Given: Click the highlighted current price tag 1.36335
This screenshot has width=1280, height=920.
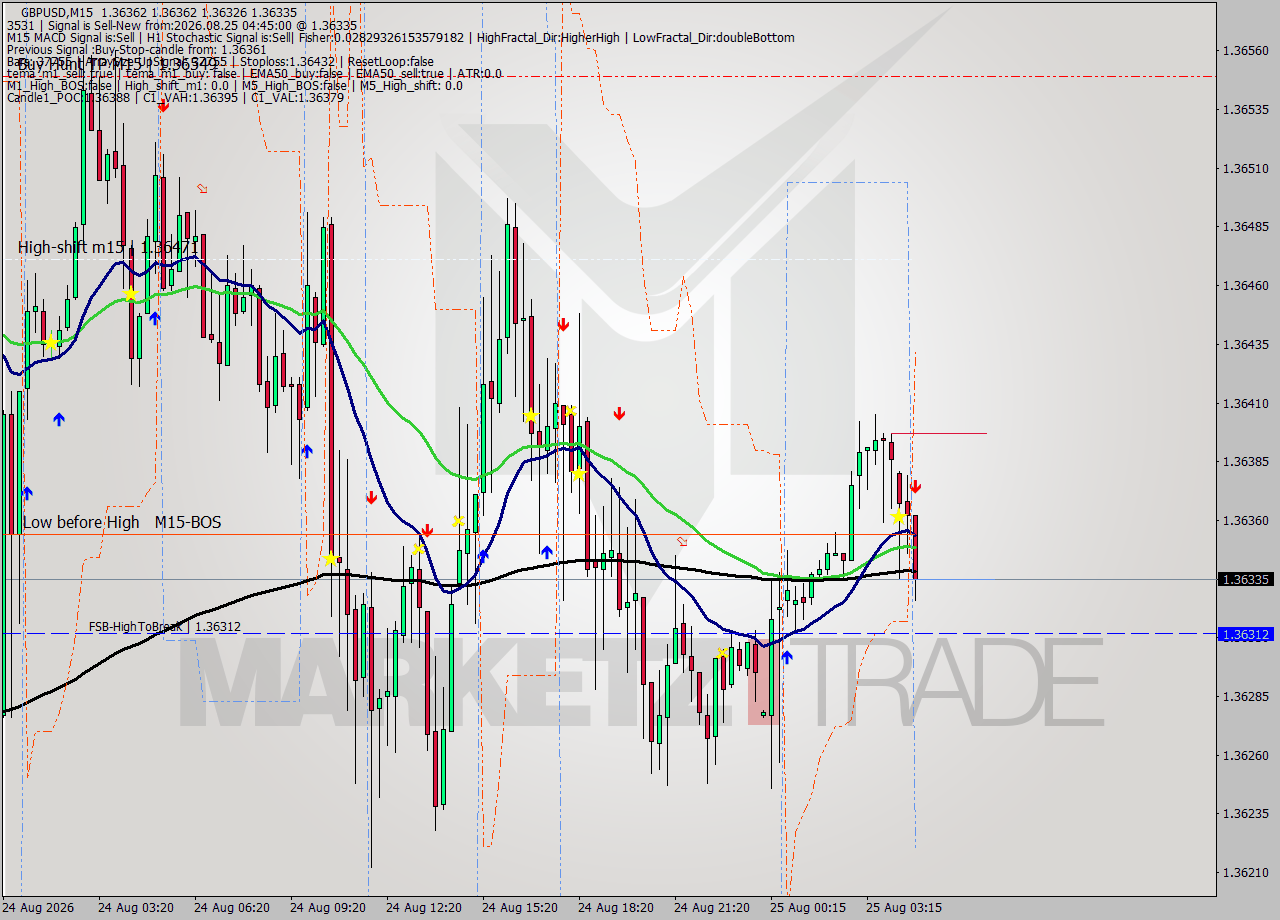Looking at the screenshot, I should coord(1246,579).
